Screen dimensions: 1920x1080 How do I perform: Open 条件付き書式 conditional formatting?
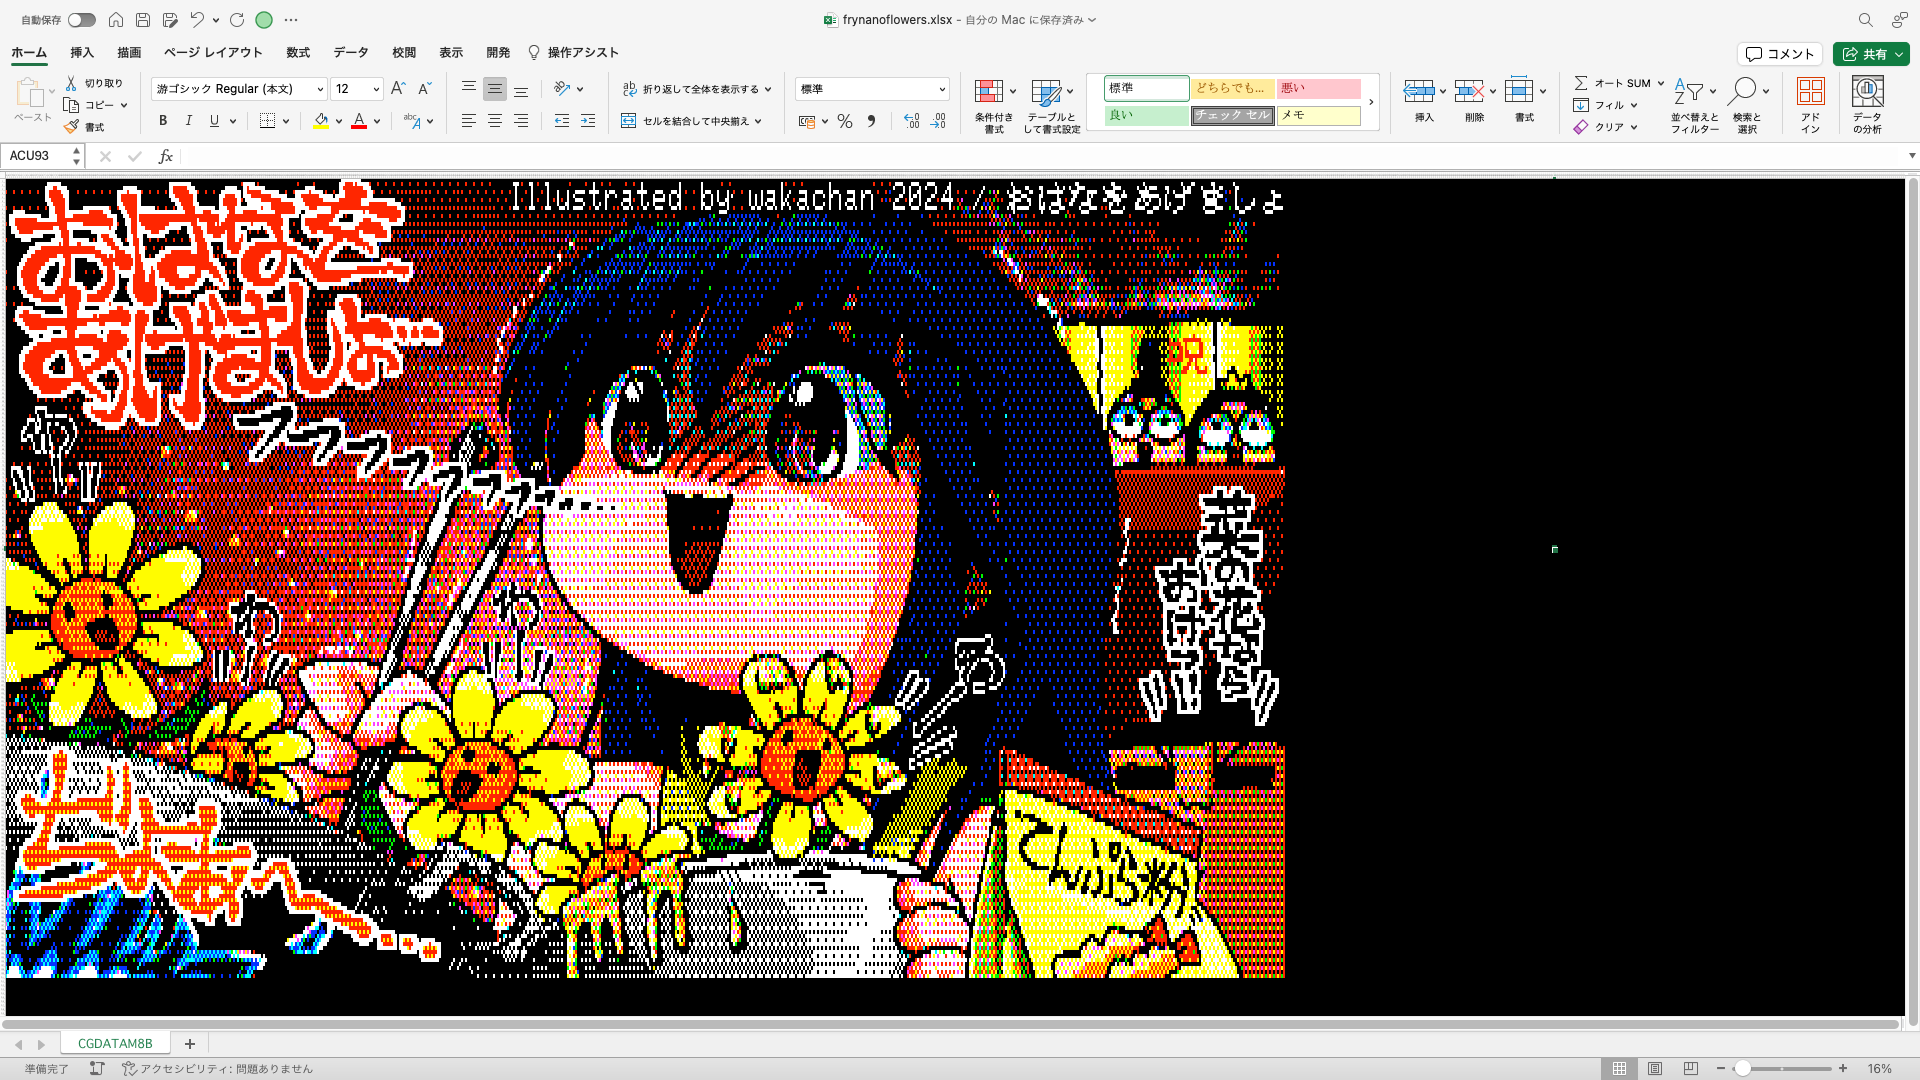[994, 105]
